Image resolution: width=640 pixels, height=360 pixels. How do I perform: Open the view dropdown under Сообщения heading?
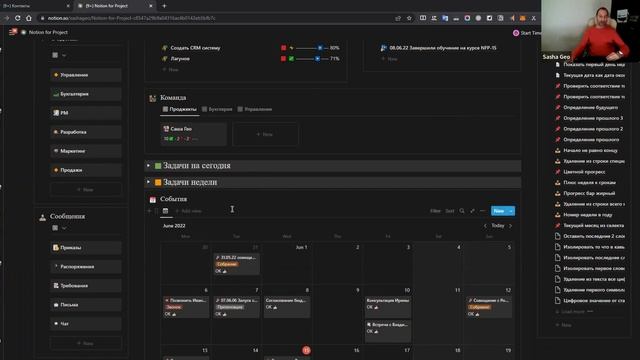coord(59,228)
